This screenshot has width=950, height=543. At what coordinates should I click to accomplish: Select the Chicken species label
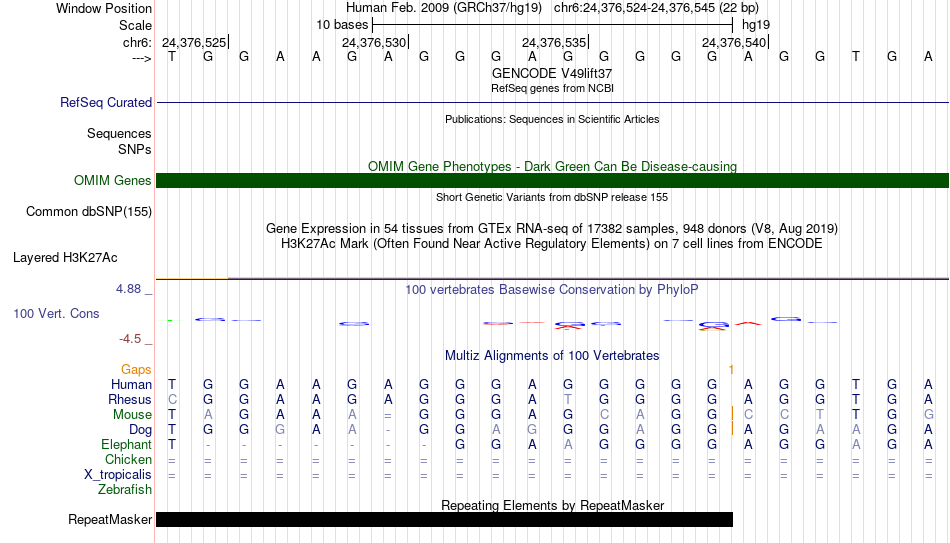coord(128,459)
